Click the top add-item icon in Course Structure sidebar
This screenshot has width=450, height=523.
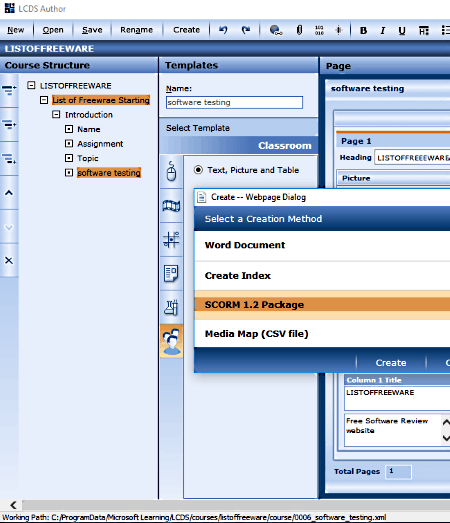point(9,89)
